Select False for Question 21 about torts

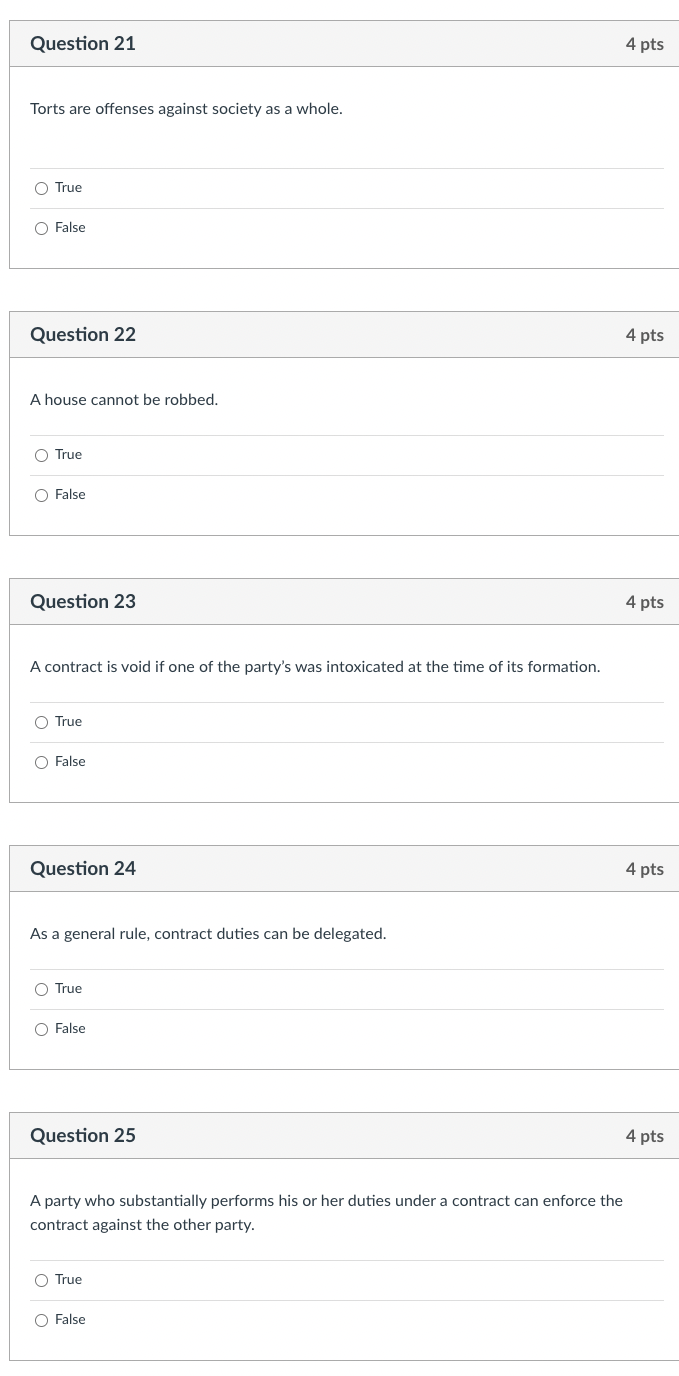point(41,228)
